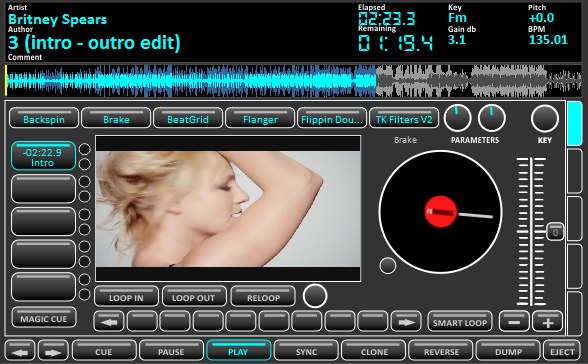The width and height of the screenshot is (588, 364).
Task: Open the TK Filters V2 effect
Action: point(404,118)
